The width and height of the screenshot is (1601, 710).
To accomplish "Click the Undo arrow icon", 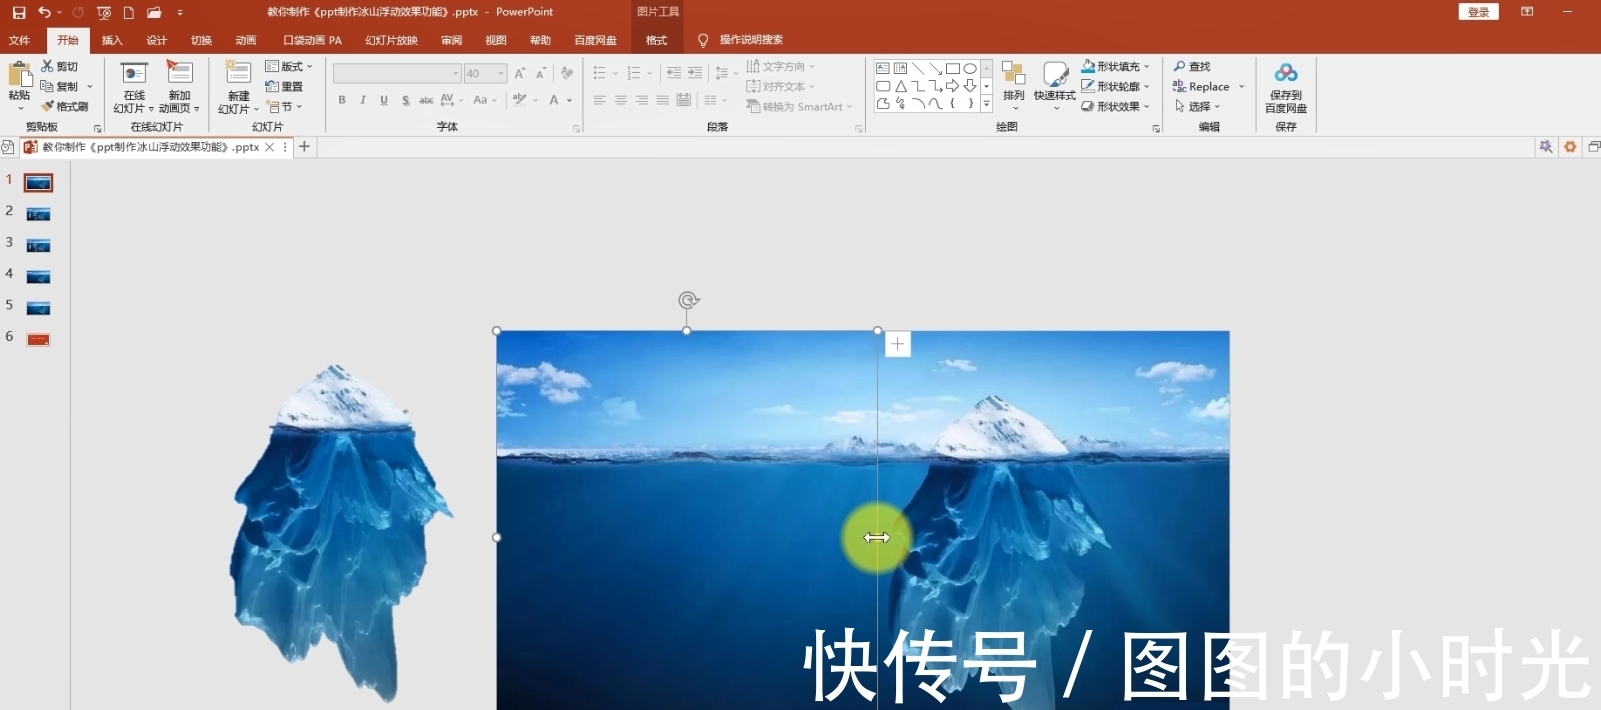I will click(x=44, y=12).
